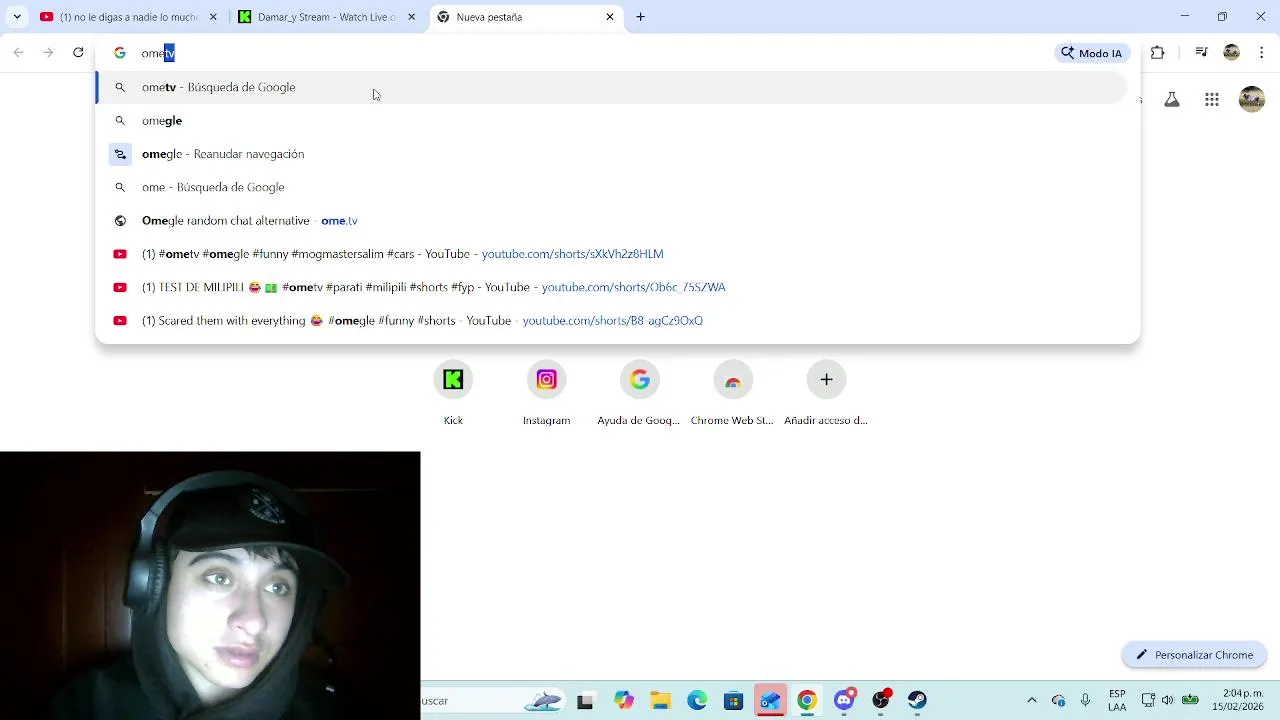Open a new tab with the plus button
1280x720 pixels.
(641, 17)
